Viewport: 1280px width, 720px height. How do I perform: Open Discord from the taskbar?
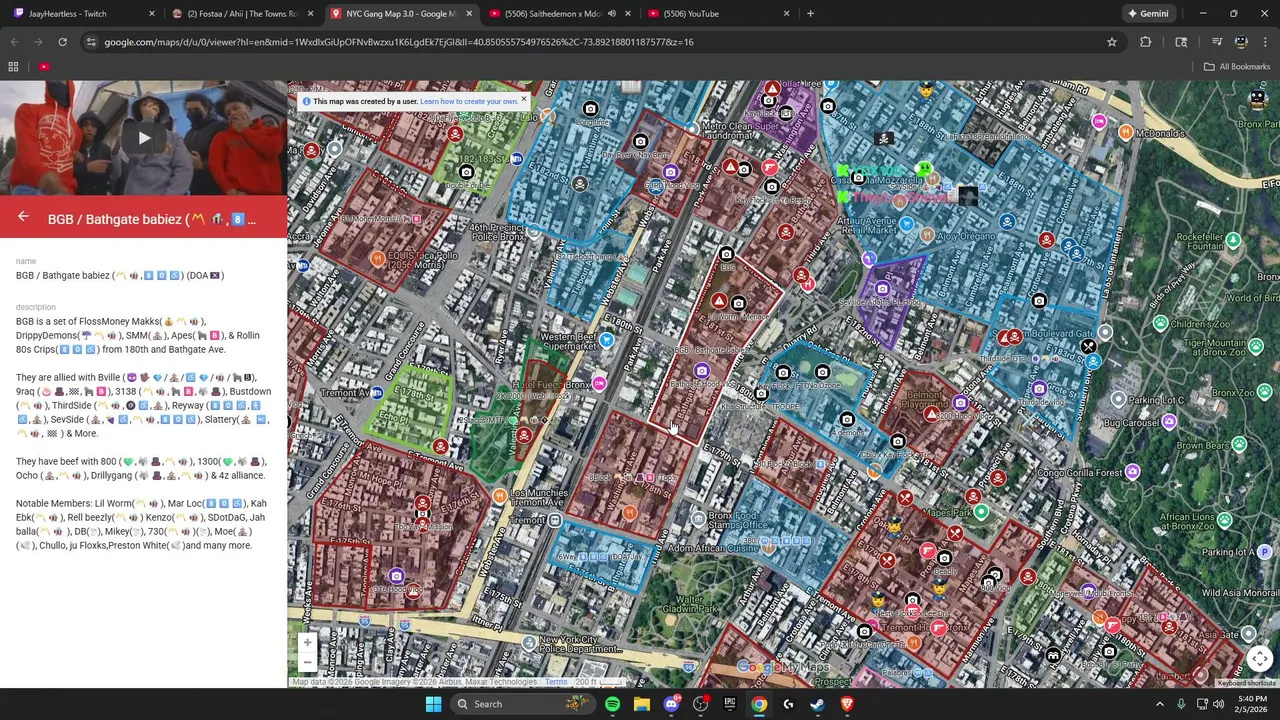coord(671,704)
